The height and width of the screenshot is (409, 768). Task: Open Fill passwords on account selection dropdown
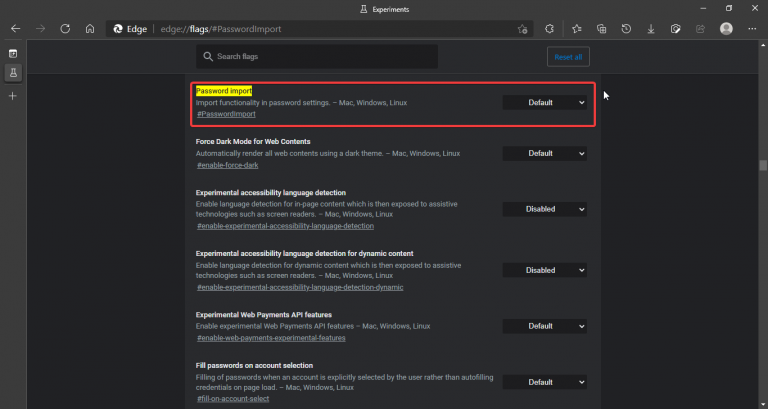tap(545, 382)
